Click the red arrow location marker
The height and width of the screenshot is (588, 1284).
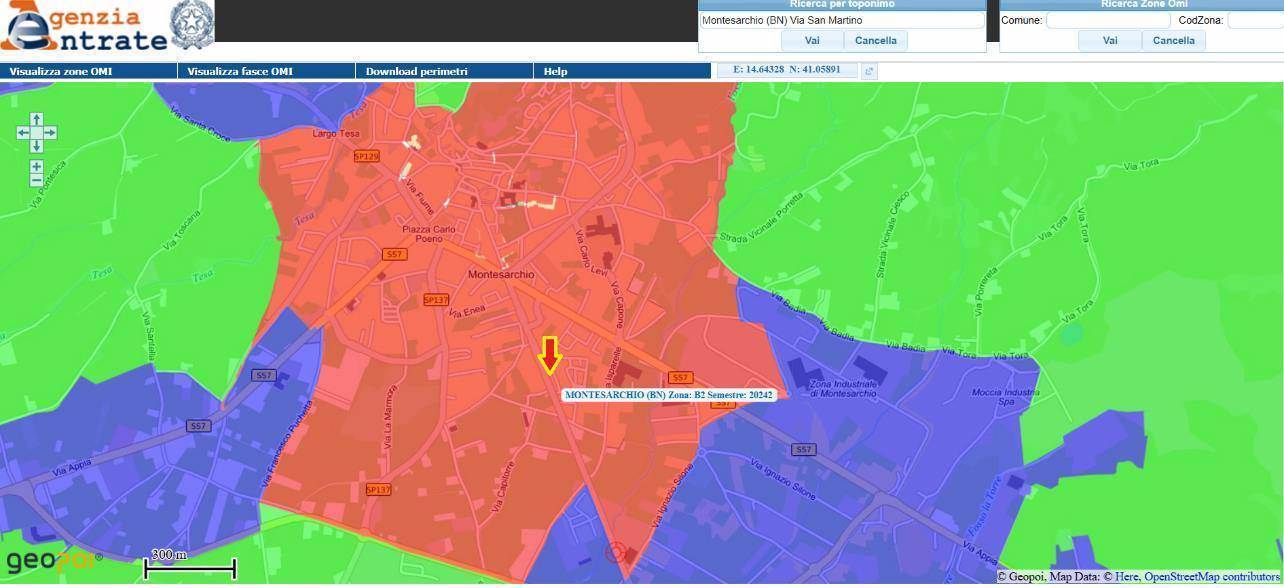549,355
